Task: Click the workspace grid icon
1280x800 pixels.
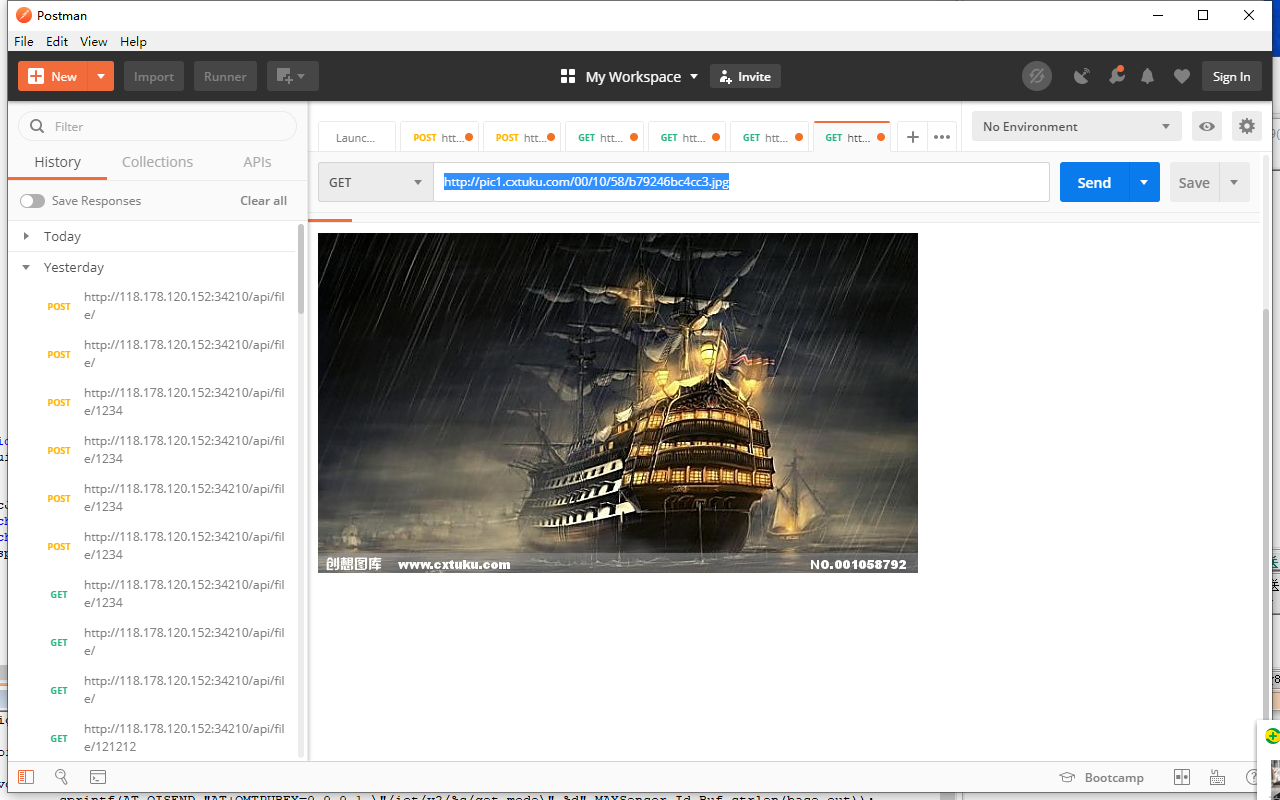Action: [x=568, y=76]
